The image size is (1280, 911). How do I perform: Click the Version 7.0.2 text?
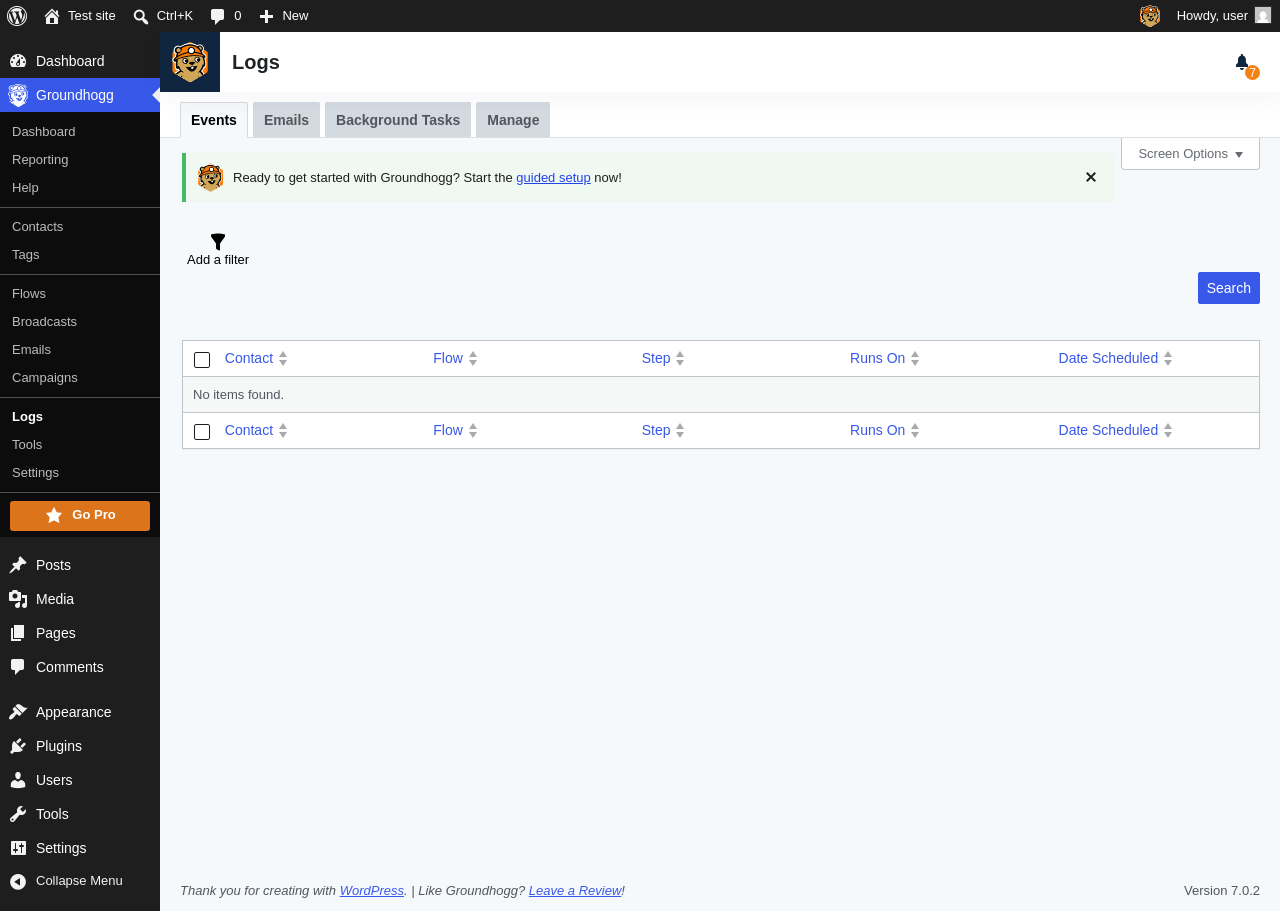[x=1221, y=891]
